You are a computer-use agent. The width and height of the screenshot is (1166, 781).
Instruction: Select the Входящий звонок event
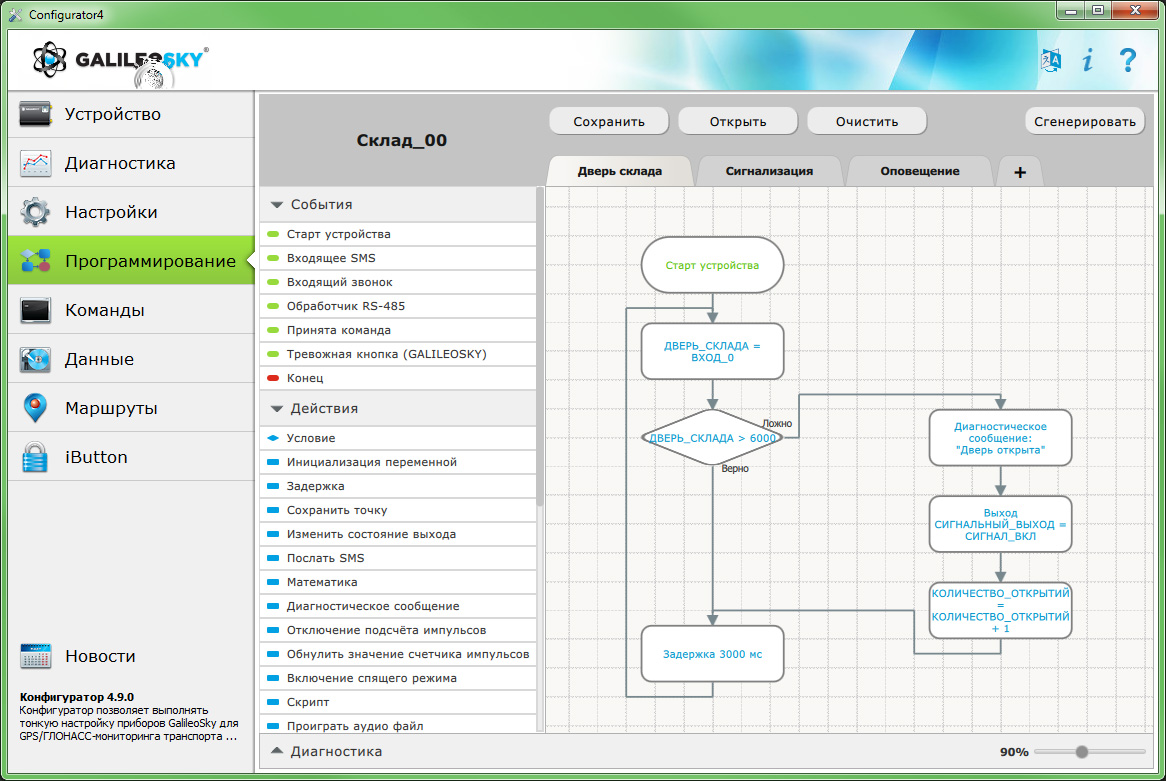click(x=398, y=282)
